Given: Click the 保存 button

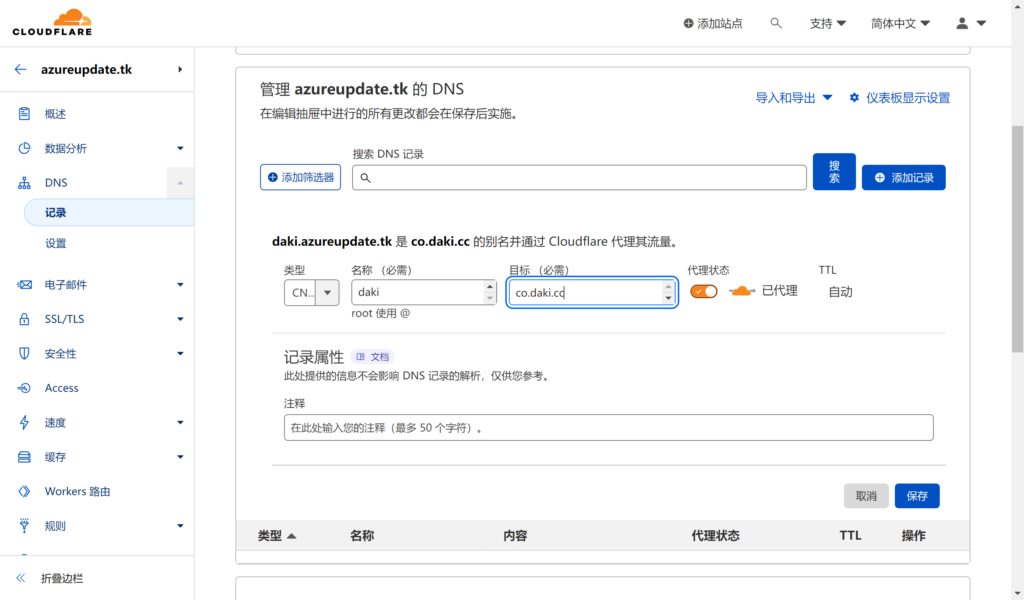Looking at the screenshot, I should click(917, 496).
